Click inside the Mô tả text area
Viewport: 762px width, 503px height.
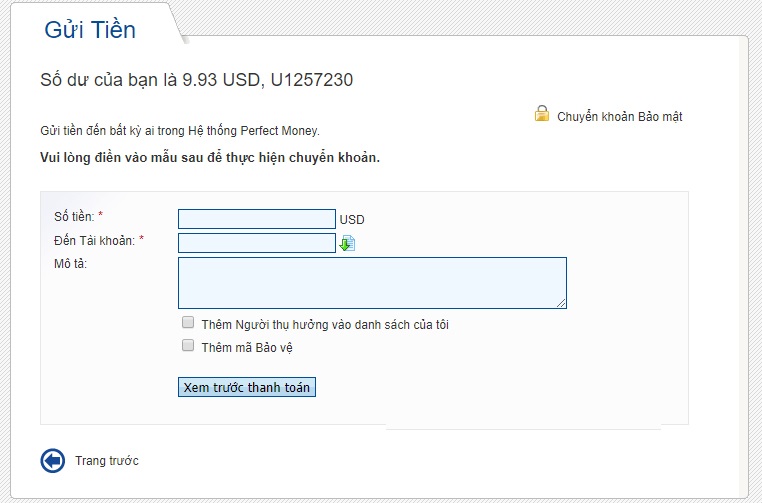371,282
